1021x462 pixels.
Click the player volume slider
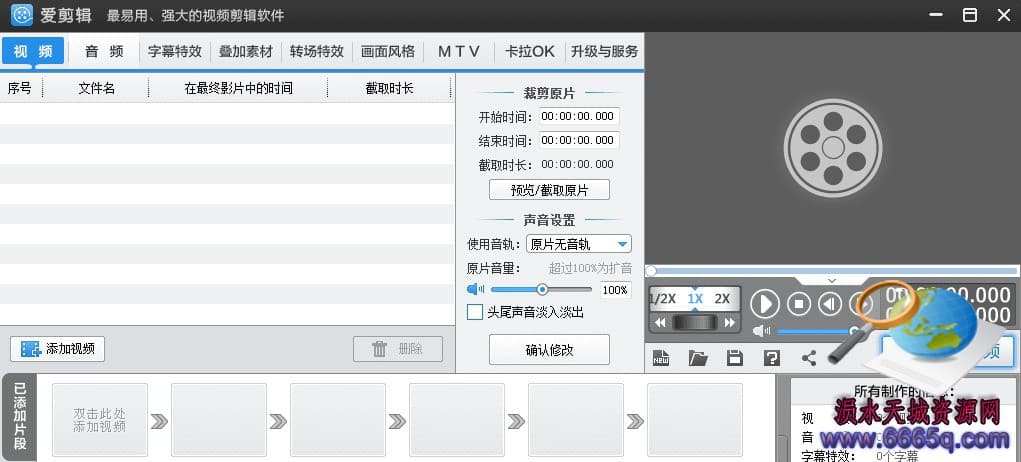click(817, 331)
